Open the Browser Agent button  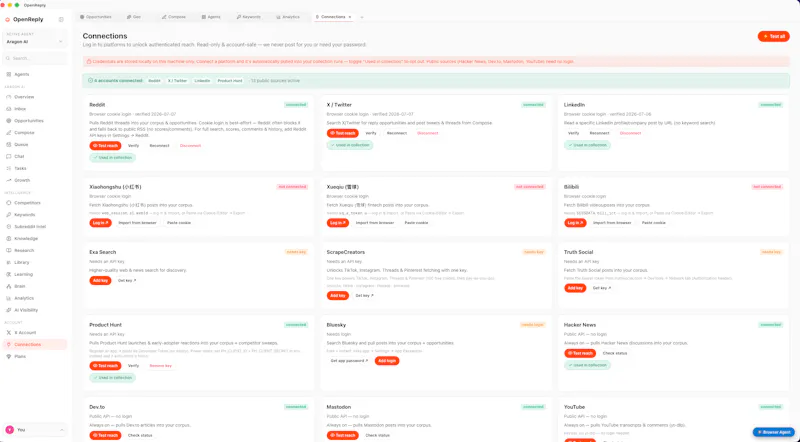[773, 432]
